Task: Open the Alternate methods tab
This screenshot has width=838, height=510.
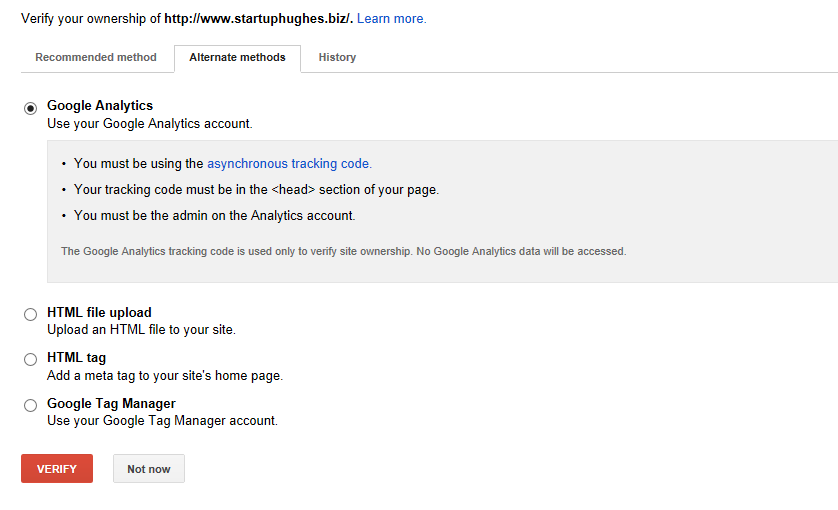Action: (237, 58)
